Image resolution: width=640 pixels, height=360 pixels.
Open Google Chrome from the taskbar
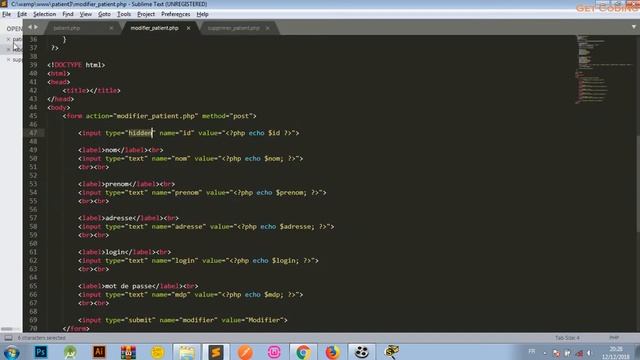(303, 352)
